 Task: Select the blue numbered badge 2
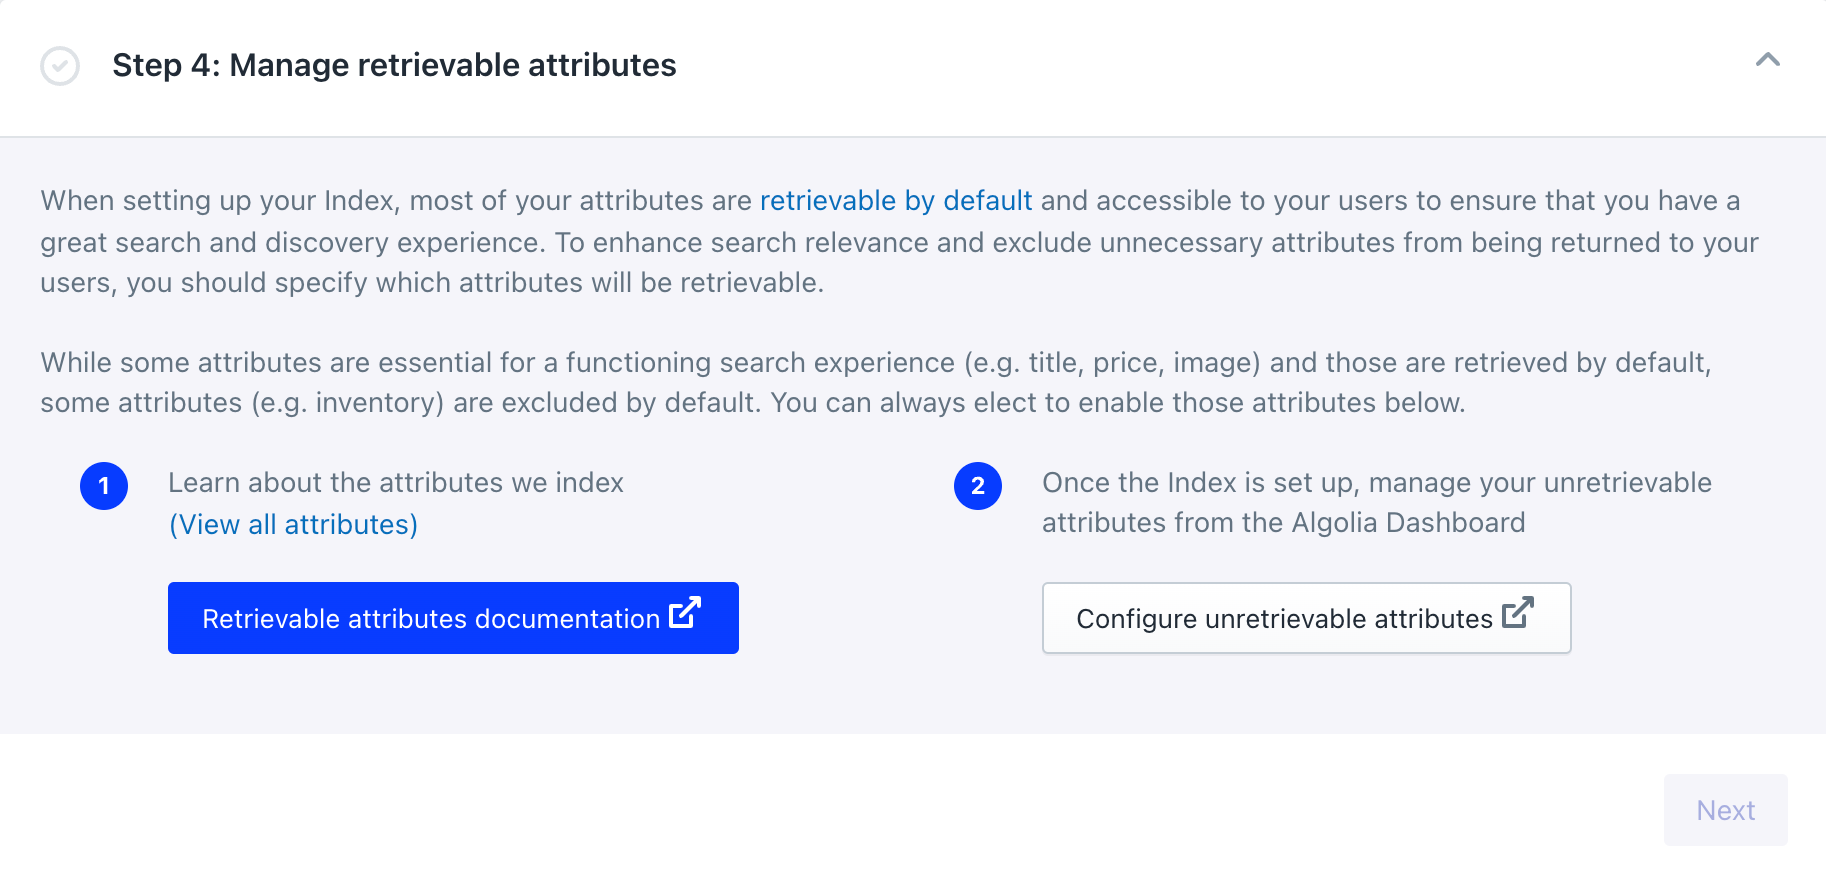979,486
